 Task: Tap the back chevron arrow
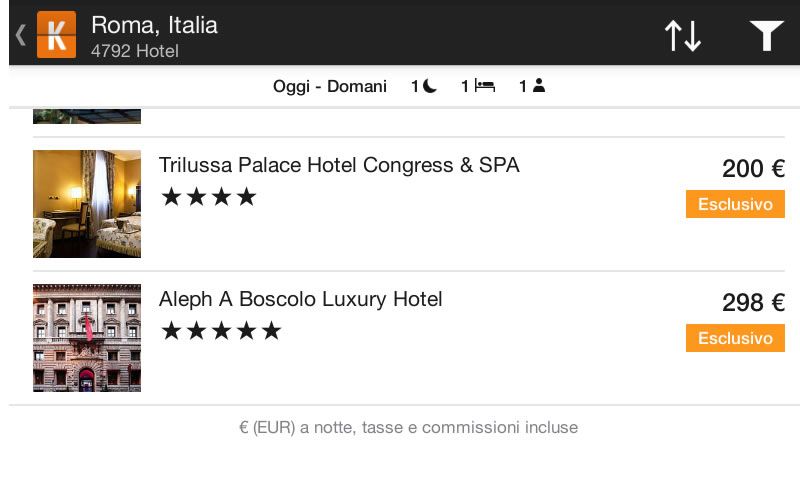20,35
